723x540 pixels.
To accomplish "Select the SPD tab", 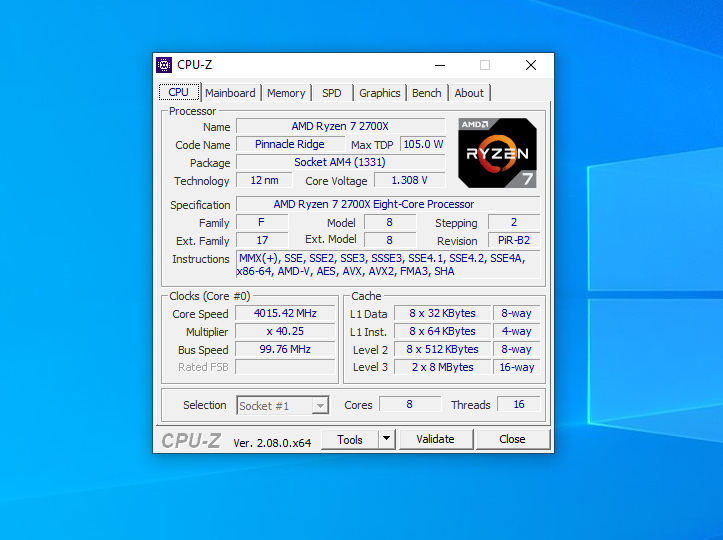I will tap(332, 93).
